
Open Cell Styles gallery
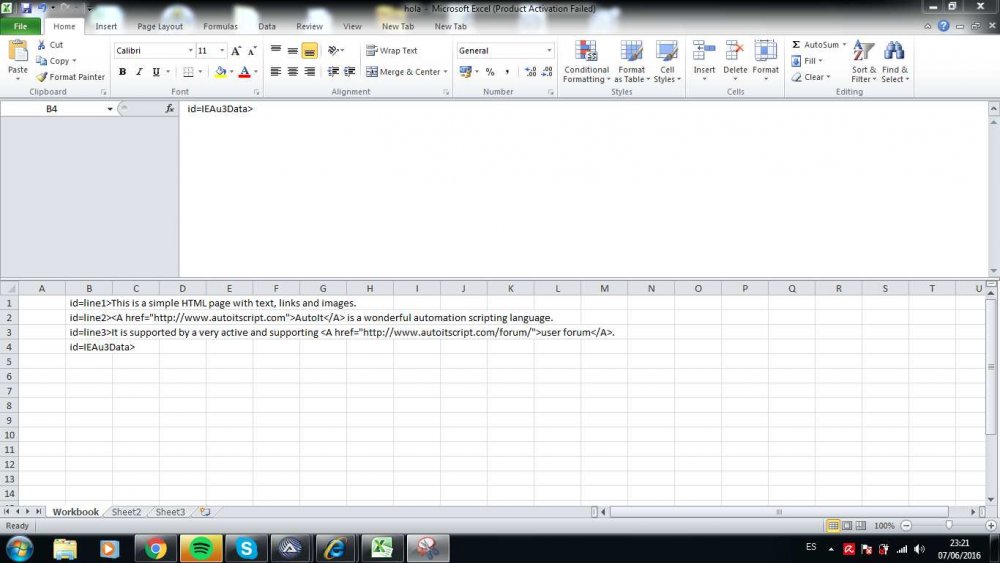[667, 62]
